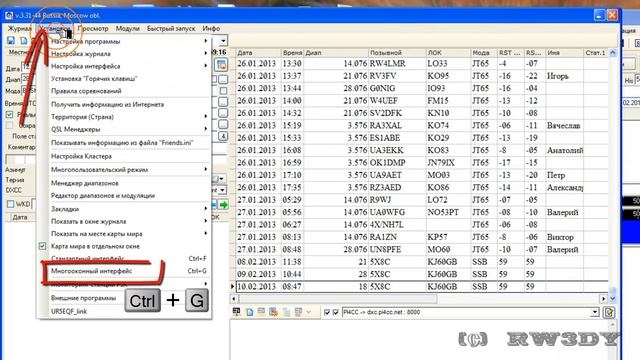Open the Журнал menu
640x360 pixels.
[x=20, y=29]
